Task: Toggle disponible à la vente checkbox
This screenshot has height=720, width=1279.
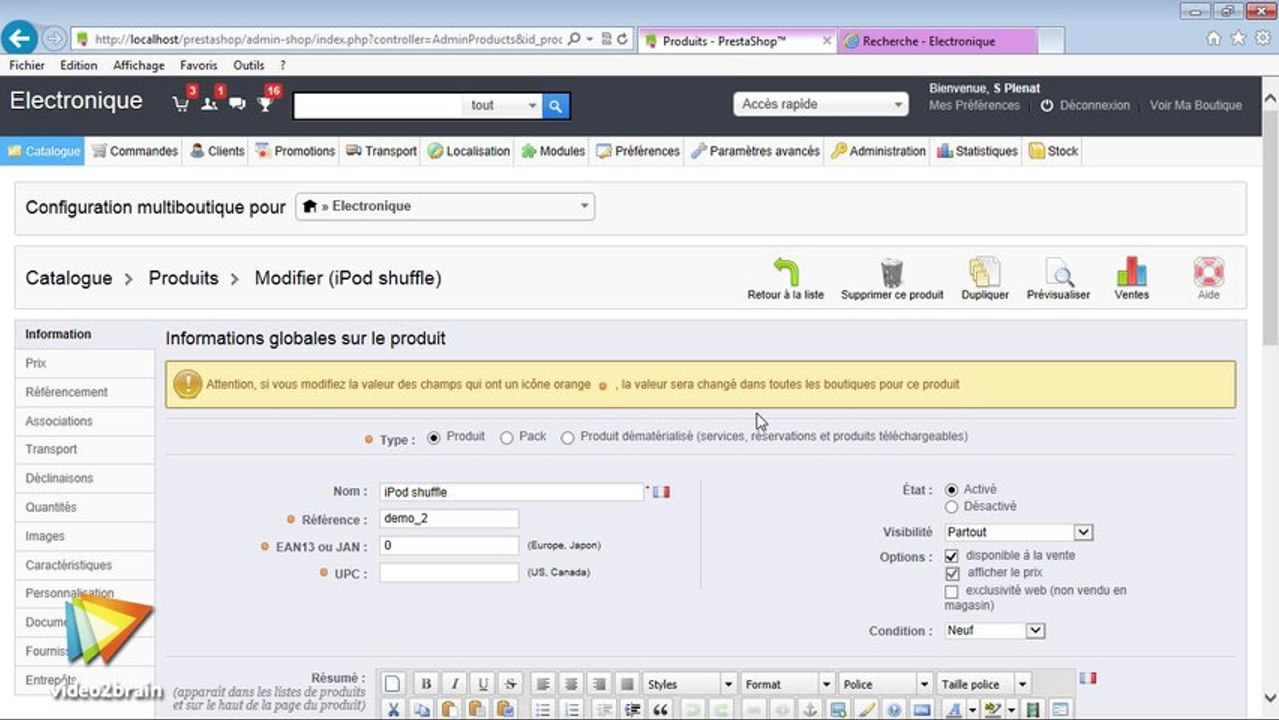Action: coord(951,556)
